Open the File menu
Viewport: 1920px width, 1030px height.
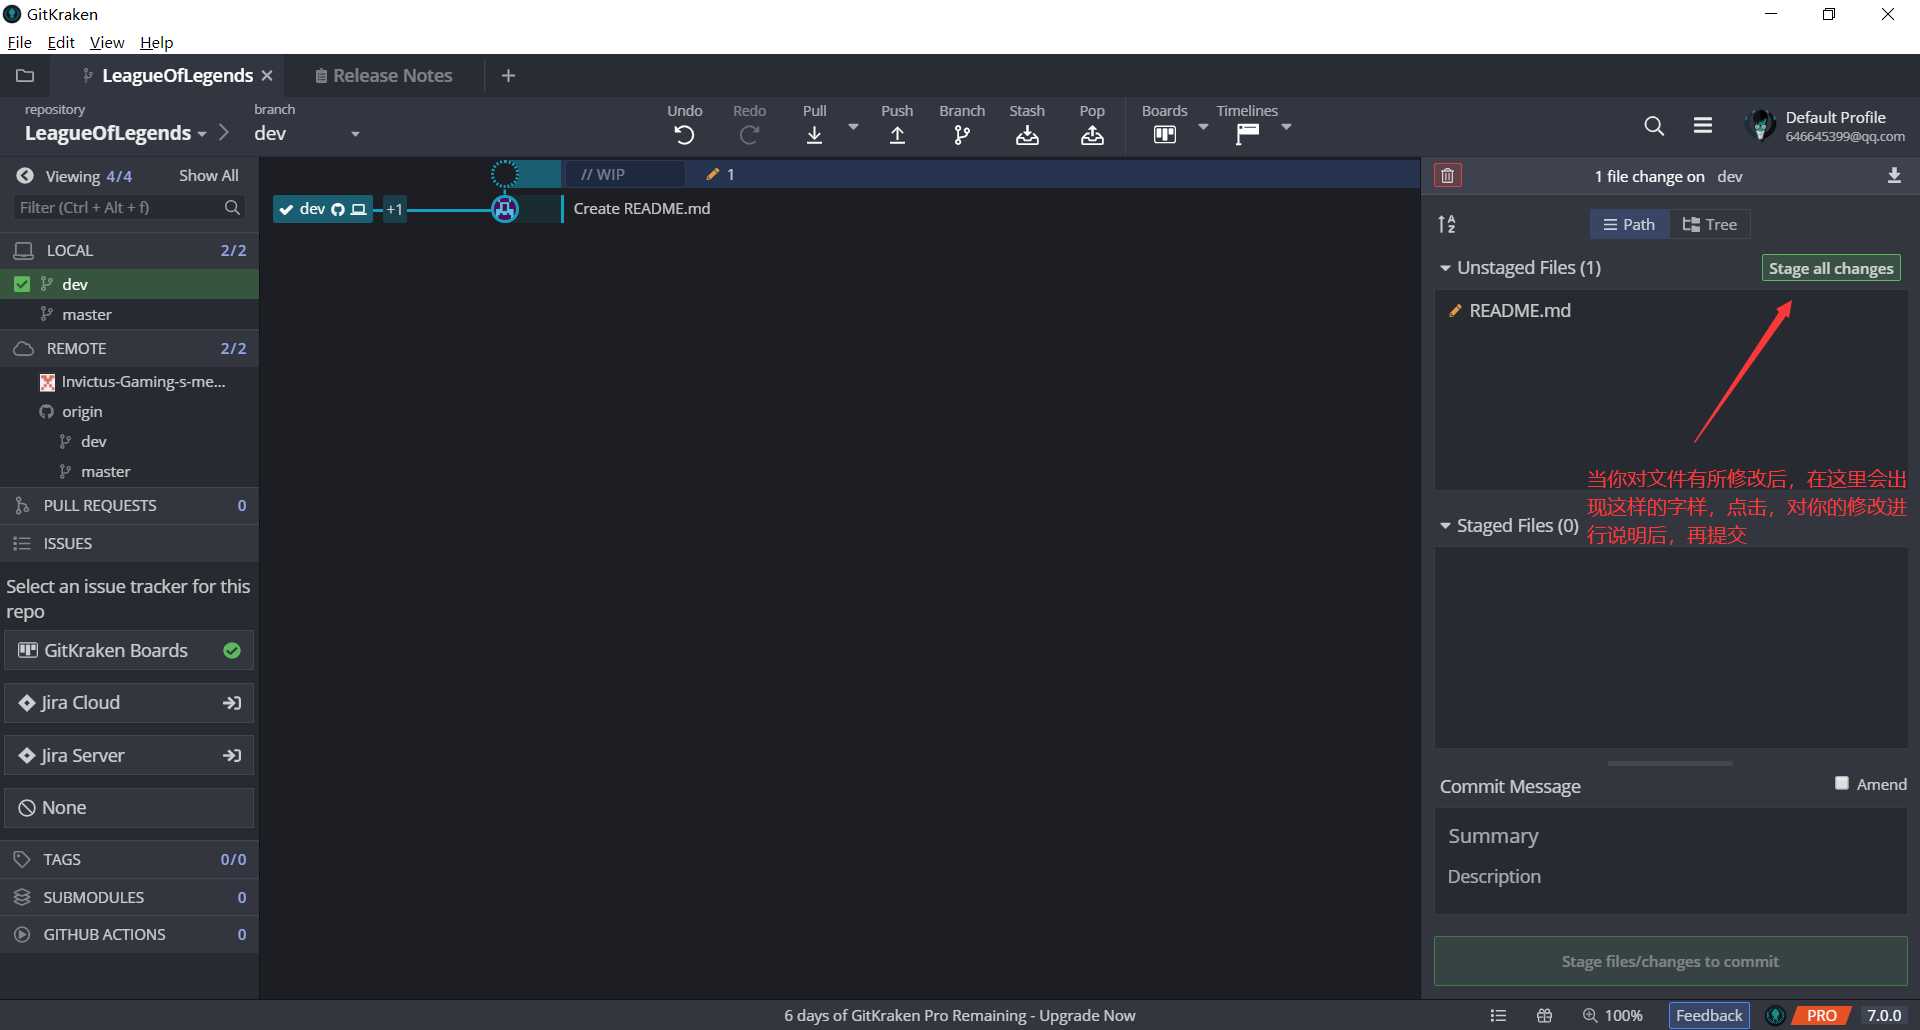coord(19,42)
